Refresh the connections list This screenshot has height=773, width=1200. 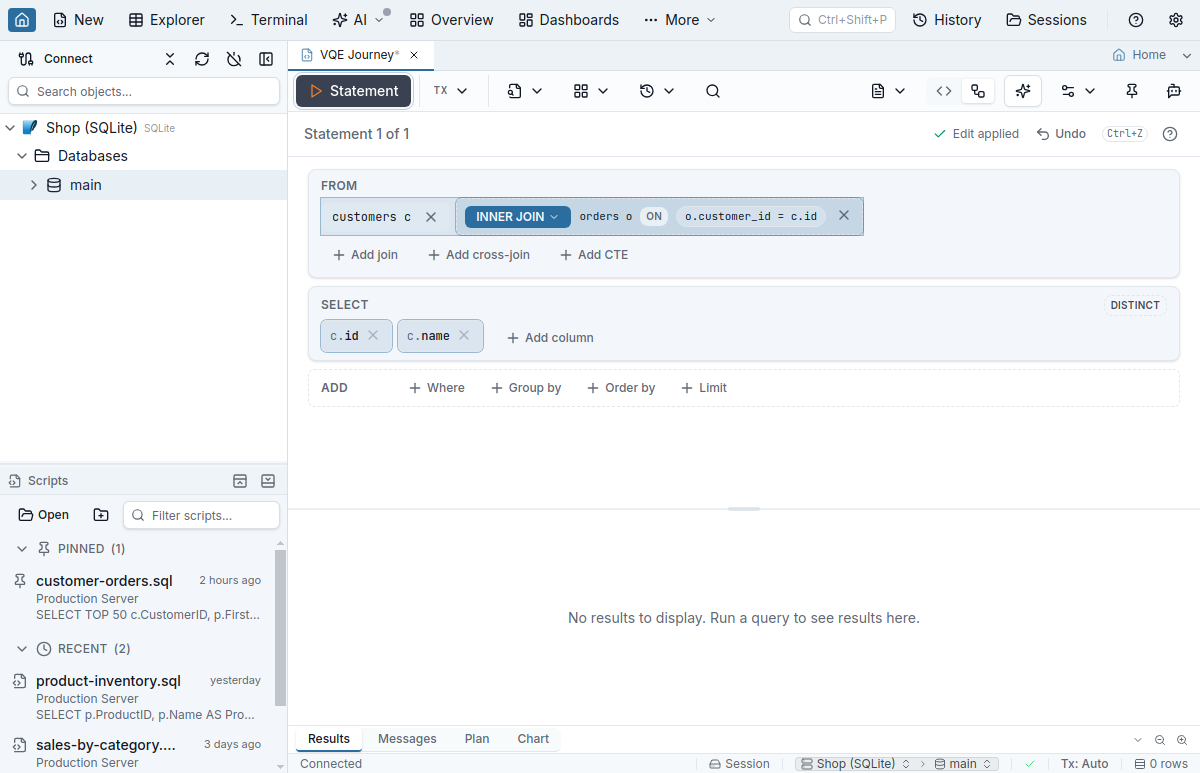tap(202, 59)
